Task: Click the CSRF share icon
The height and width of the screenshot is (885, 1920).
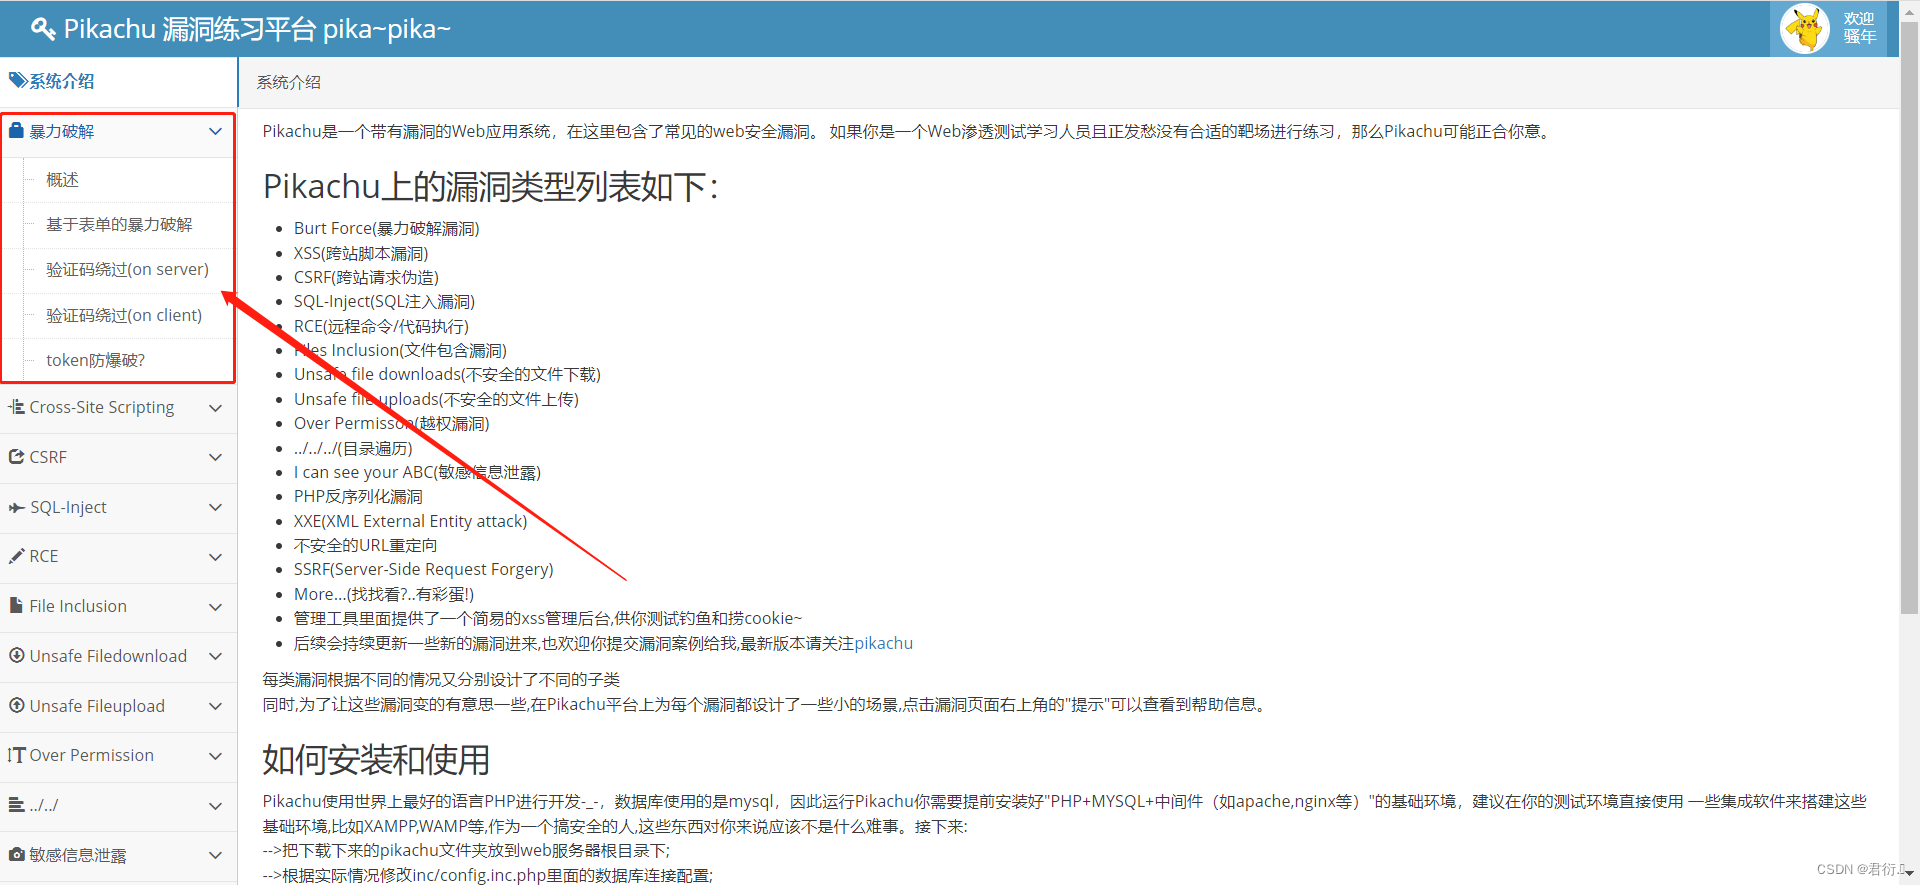Action: [x=16, y=457]
